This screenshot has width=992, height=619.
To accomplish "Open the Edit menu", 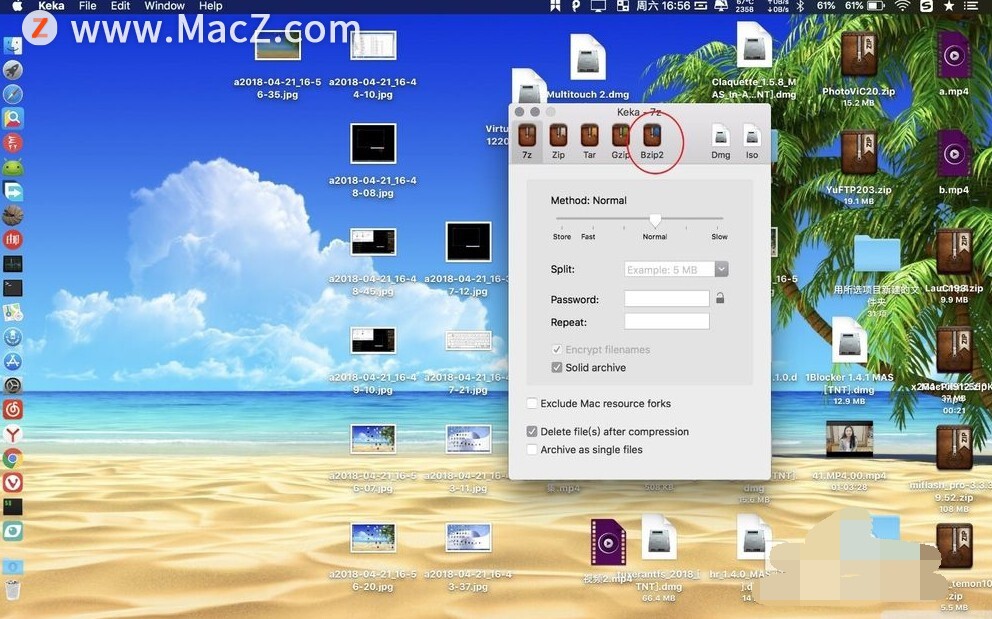I will click(x=120, y=6).
